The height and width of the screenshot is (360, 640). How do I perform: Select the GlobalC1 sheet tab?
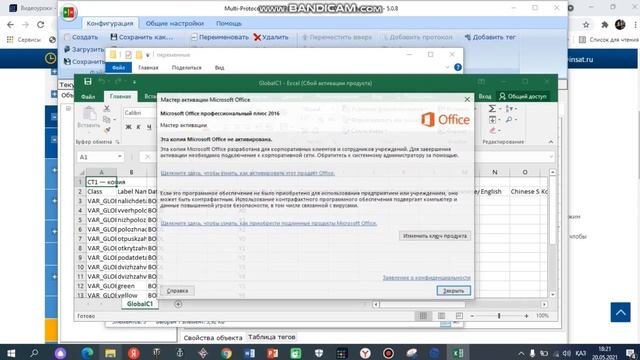(140, 304)
